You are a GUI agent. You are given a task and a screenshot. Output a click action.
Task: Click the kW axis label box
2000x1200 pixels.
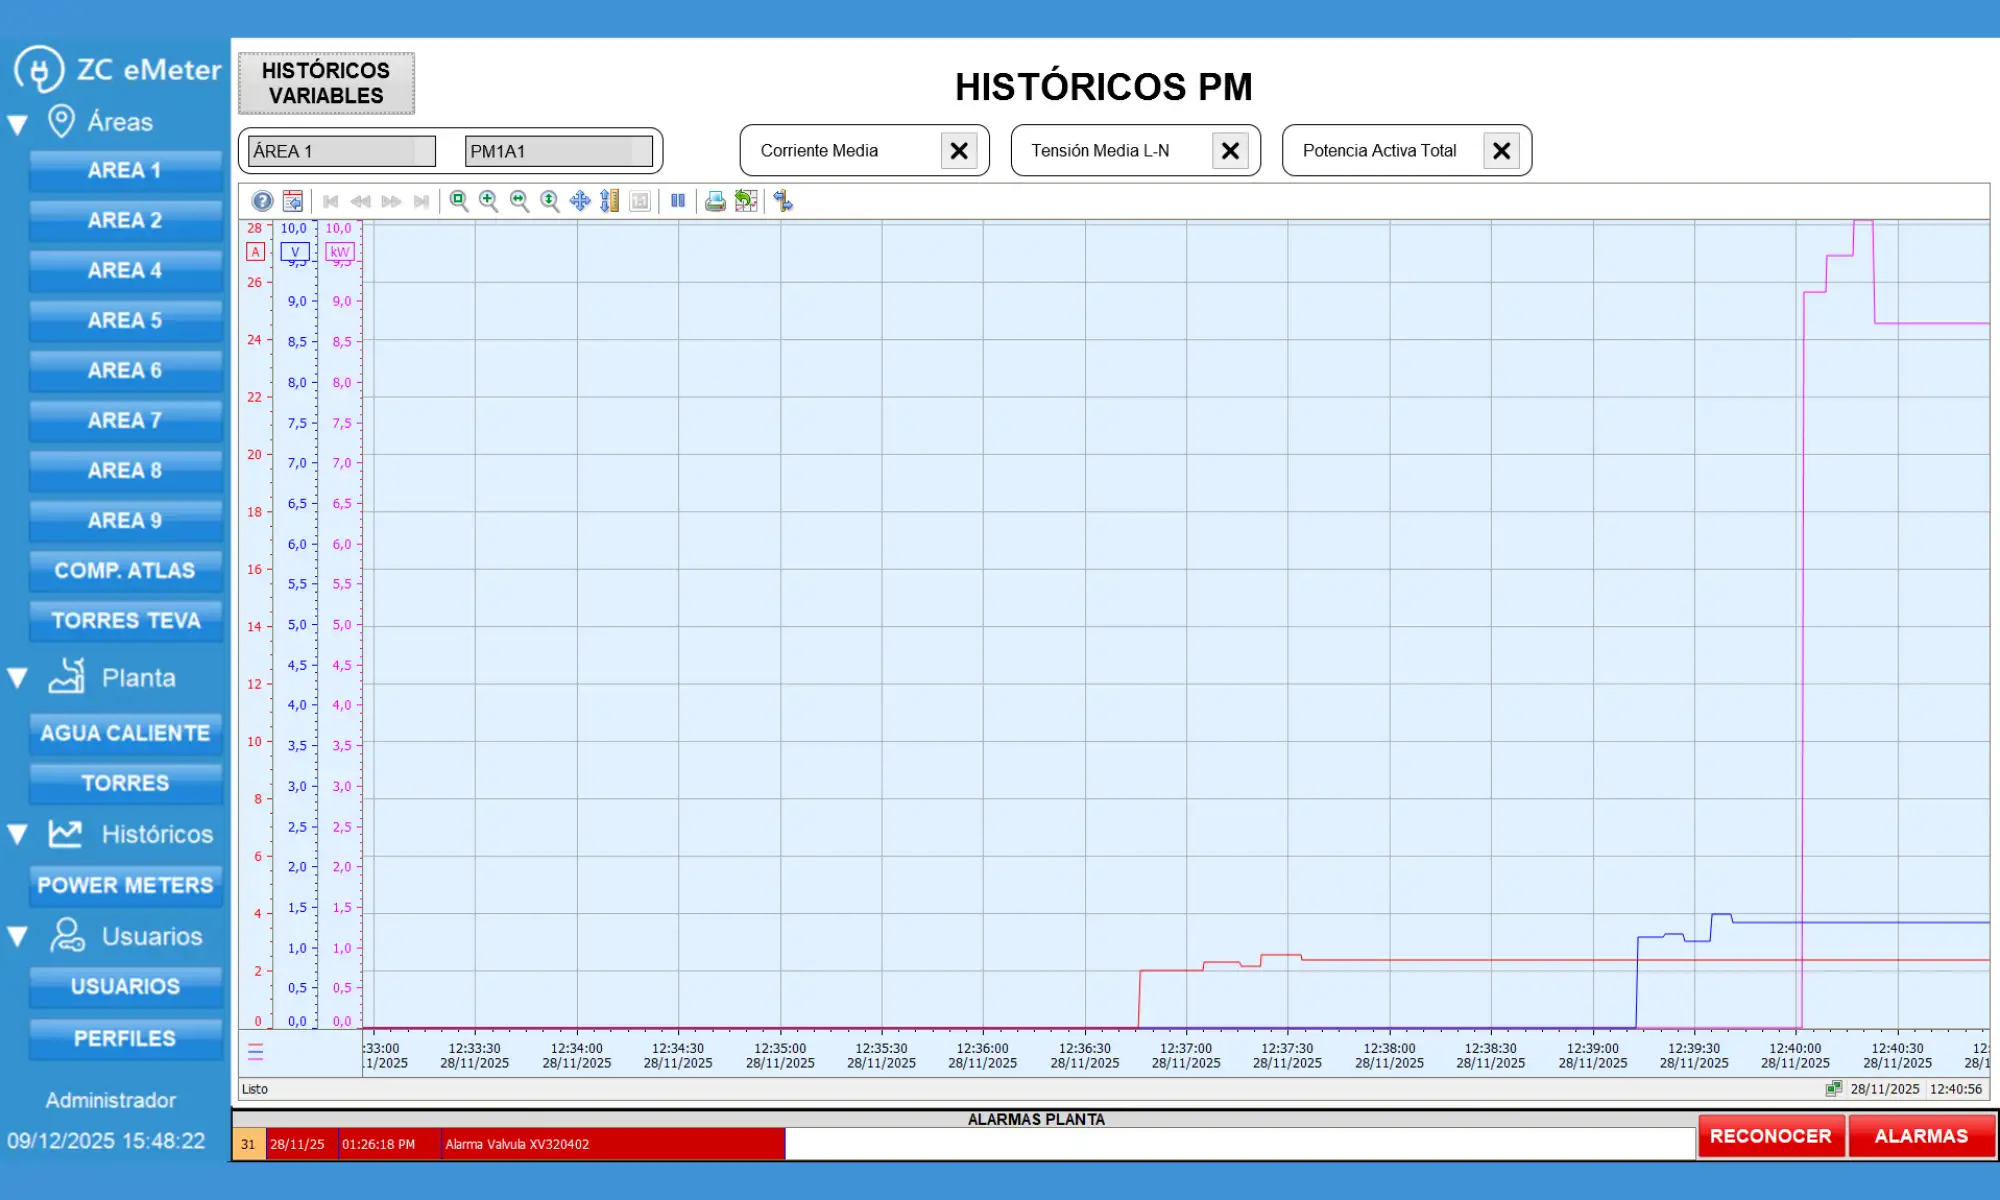[340, 252]
